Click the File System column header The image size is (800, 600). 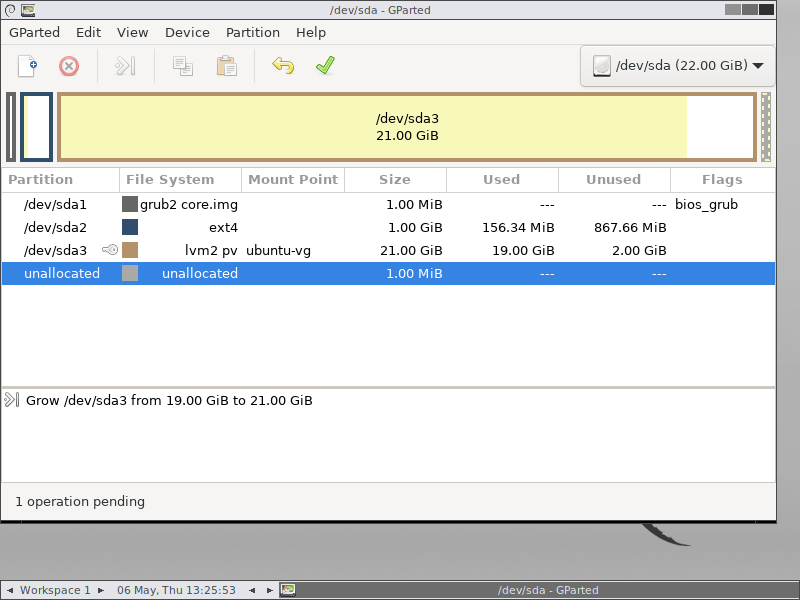pyautogui.click(x=170, y=180)
